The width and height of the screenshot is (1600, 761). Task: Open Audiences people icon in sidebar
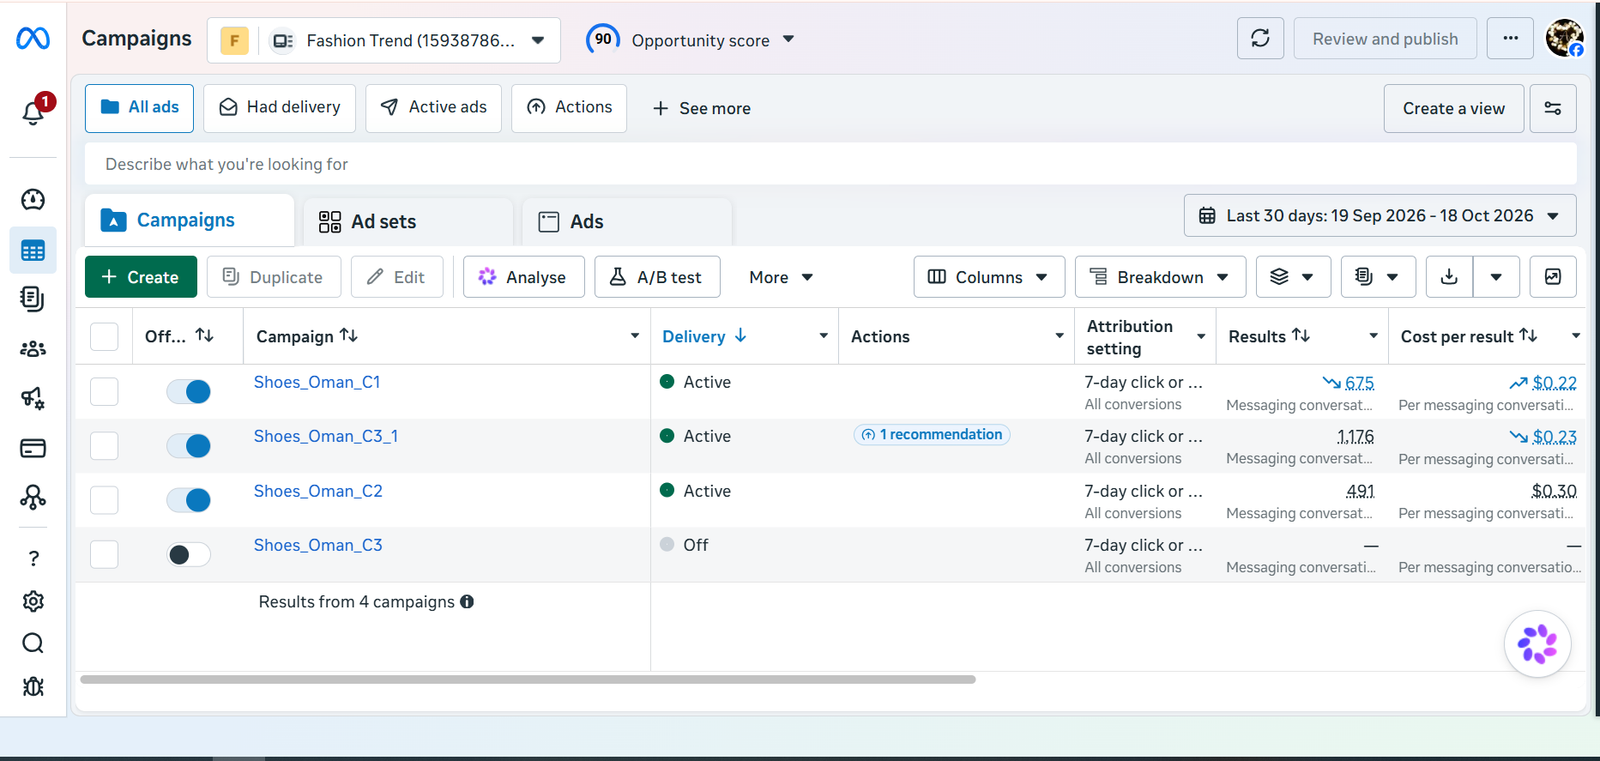(x=33, y=349)
